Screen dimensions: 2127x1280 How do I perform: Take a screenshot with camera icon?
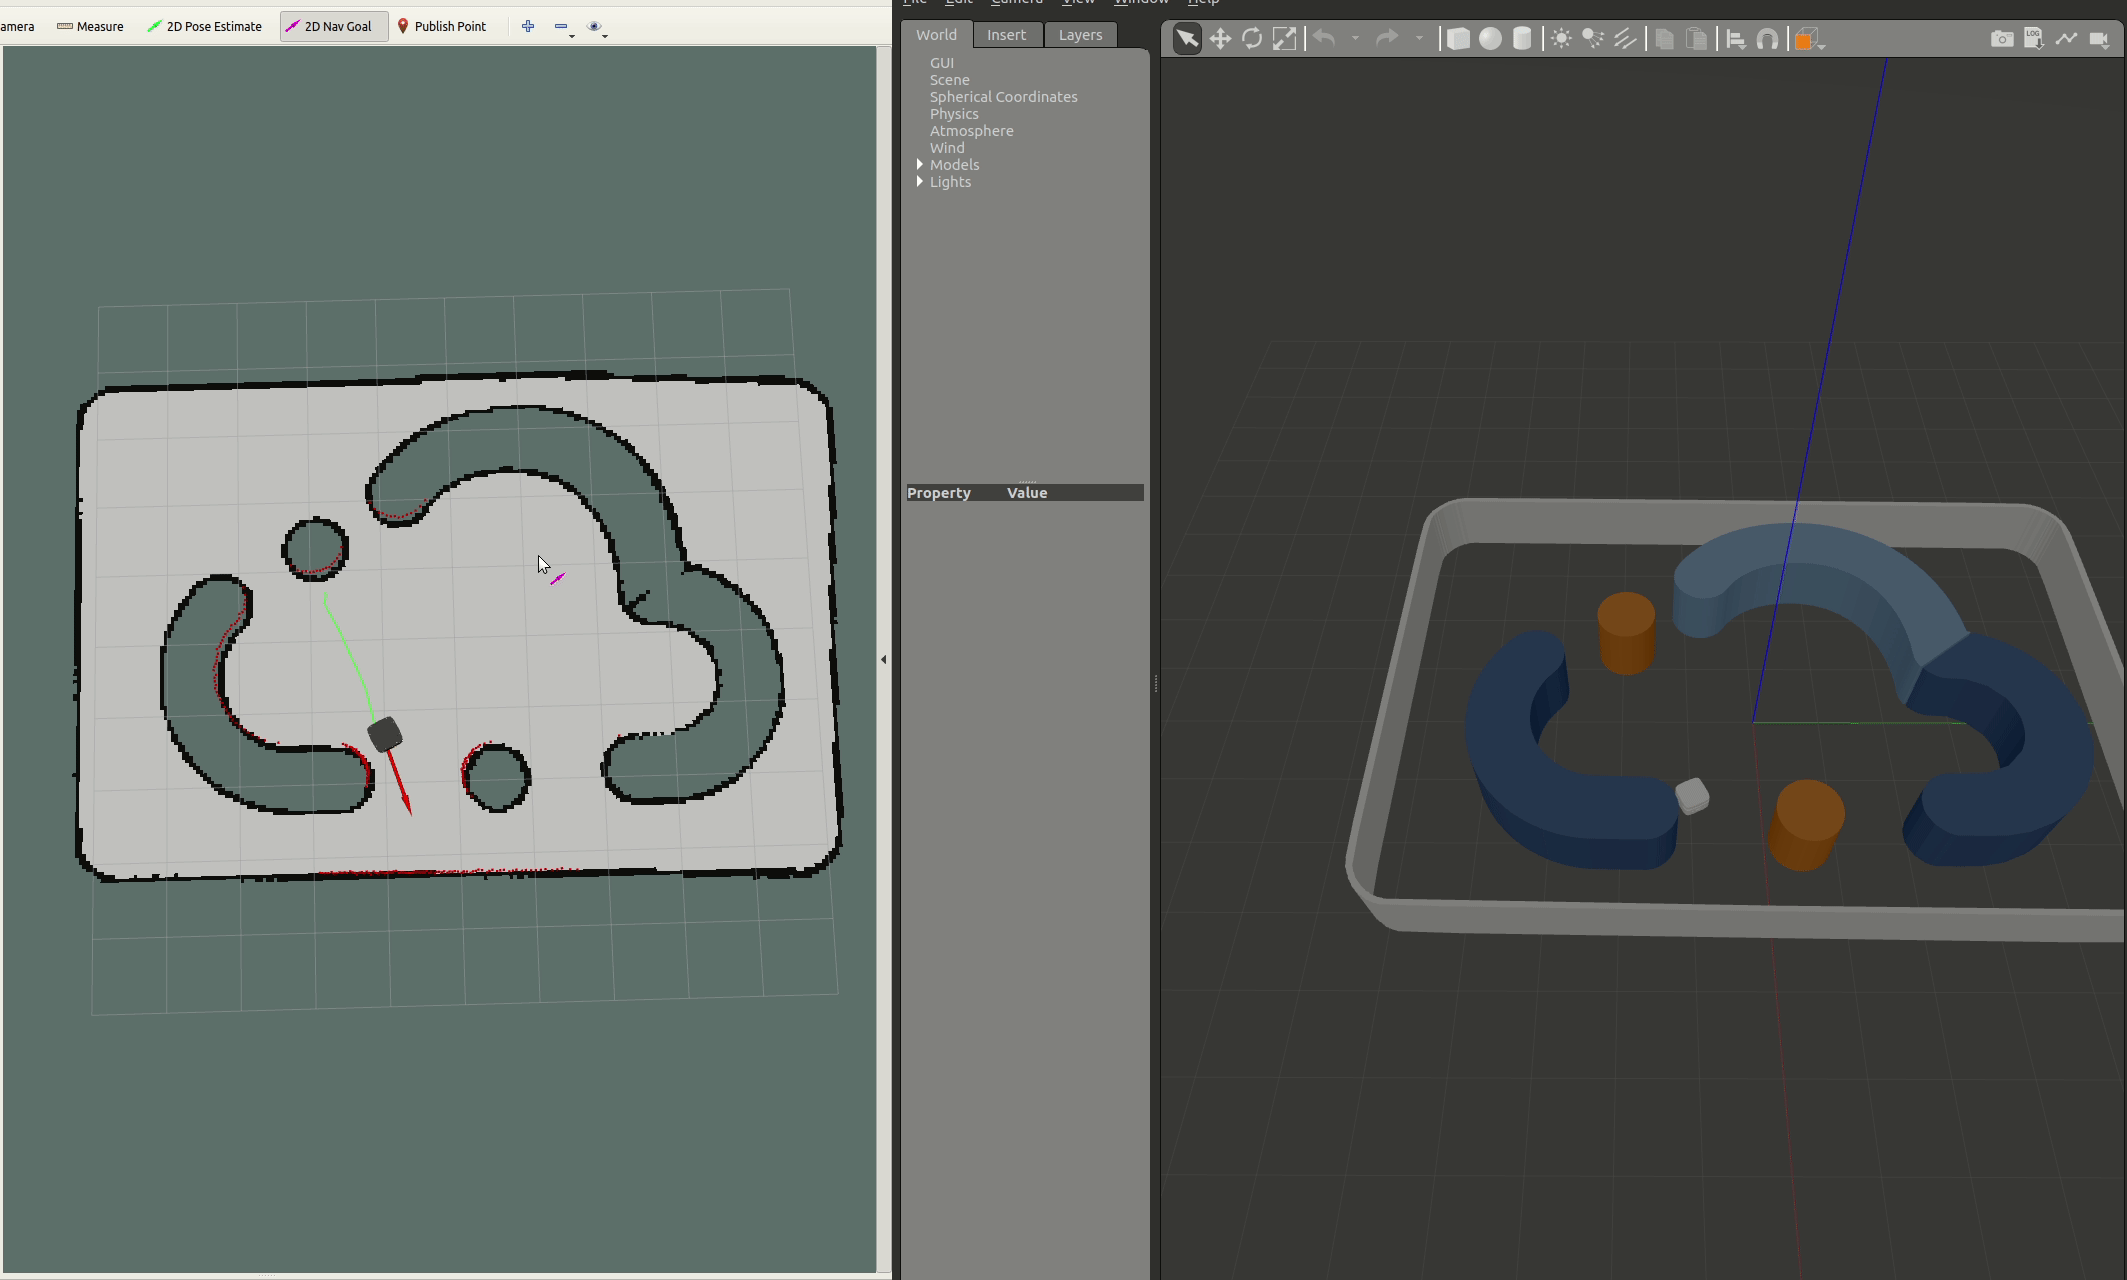[2002, 39]
